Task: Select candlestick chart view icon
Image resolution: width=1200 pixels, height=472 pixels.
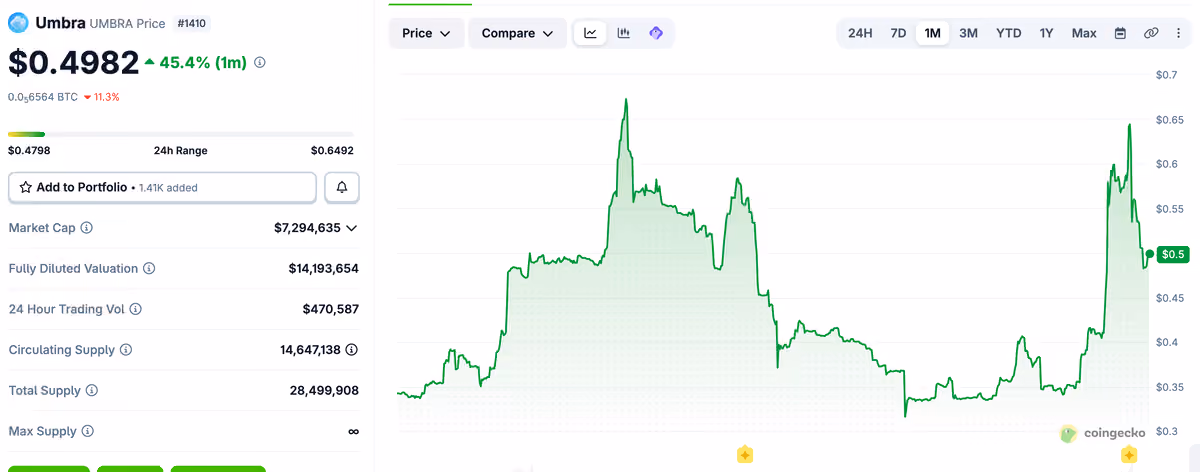Action: click(x=624, y=33)
